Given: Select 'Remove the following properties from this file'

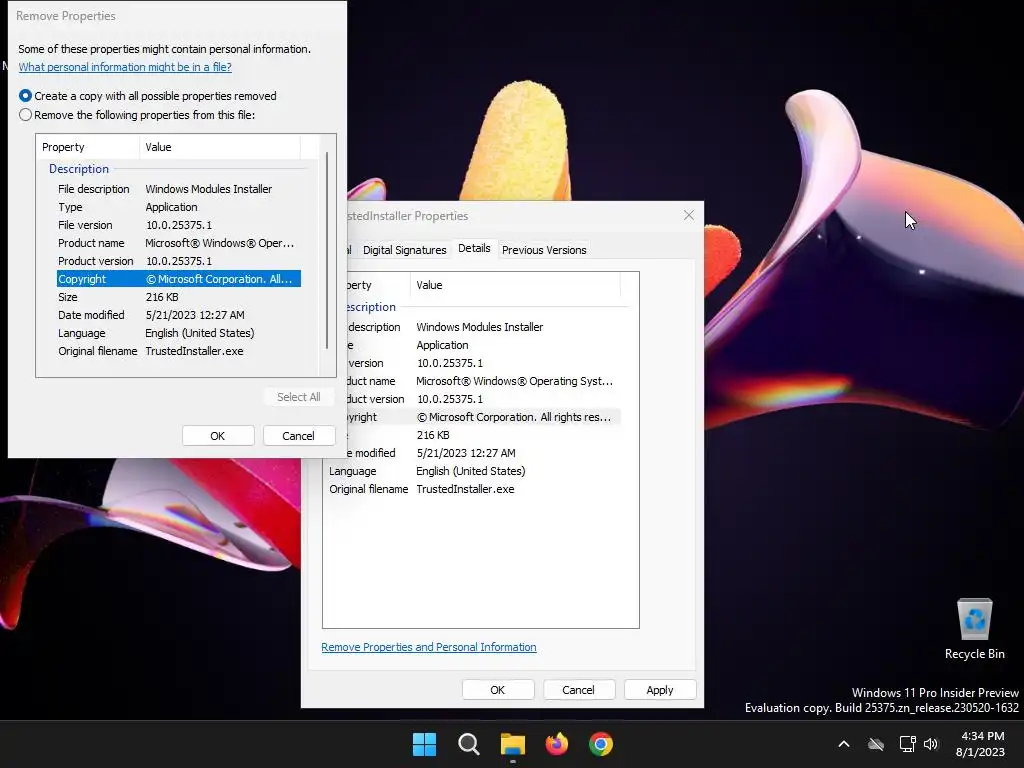Looking at the screenshot, I should click(137, 115).
